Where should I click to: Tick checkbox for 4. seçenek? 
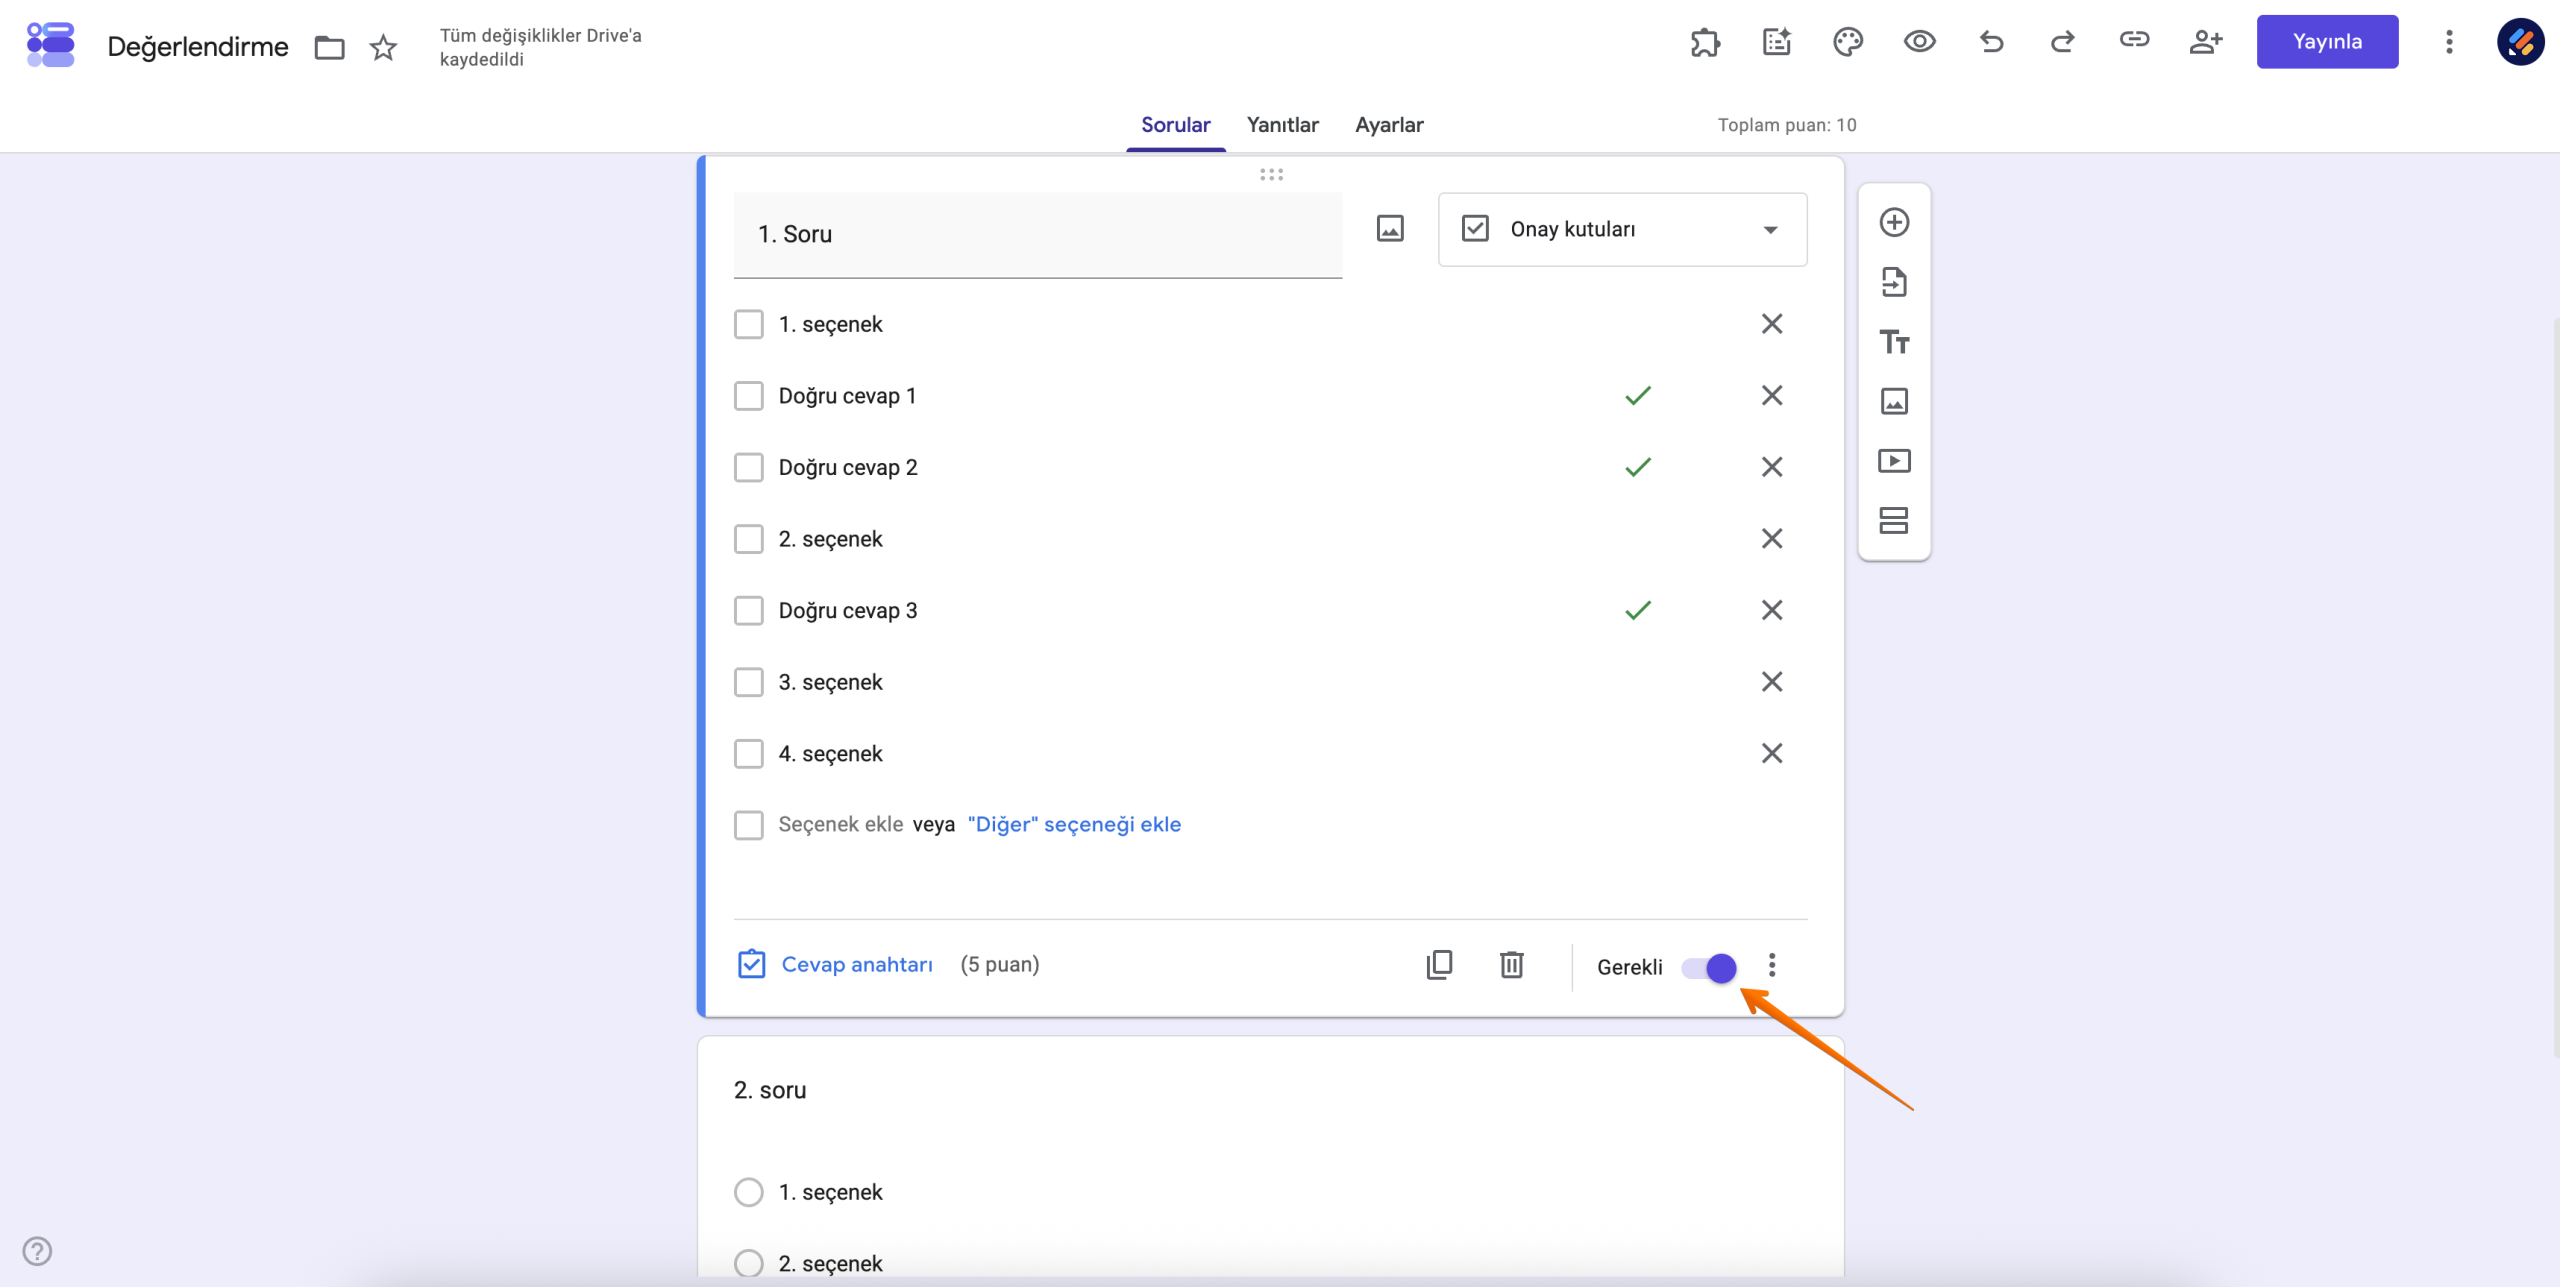748,753
